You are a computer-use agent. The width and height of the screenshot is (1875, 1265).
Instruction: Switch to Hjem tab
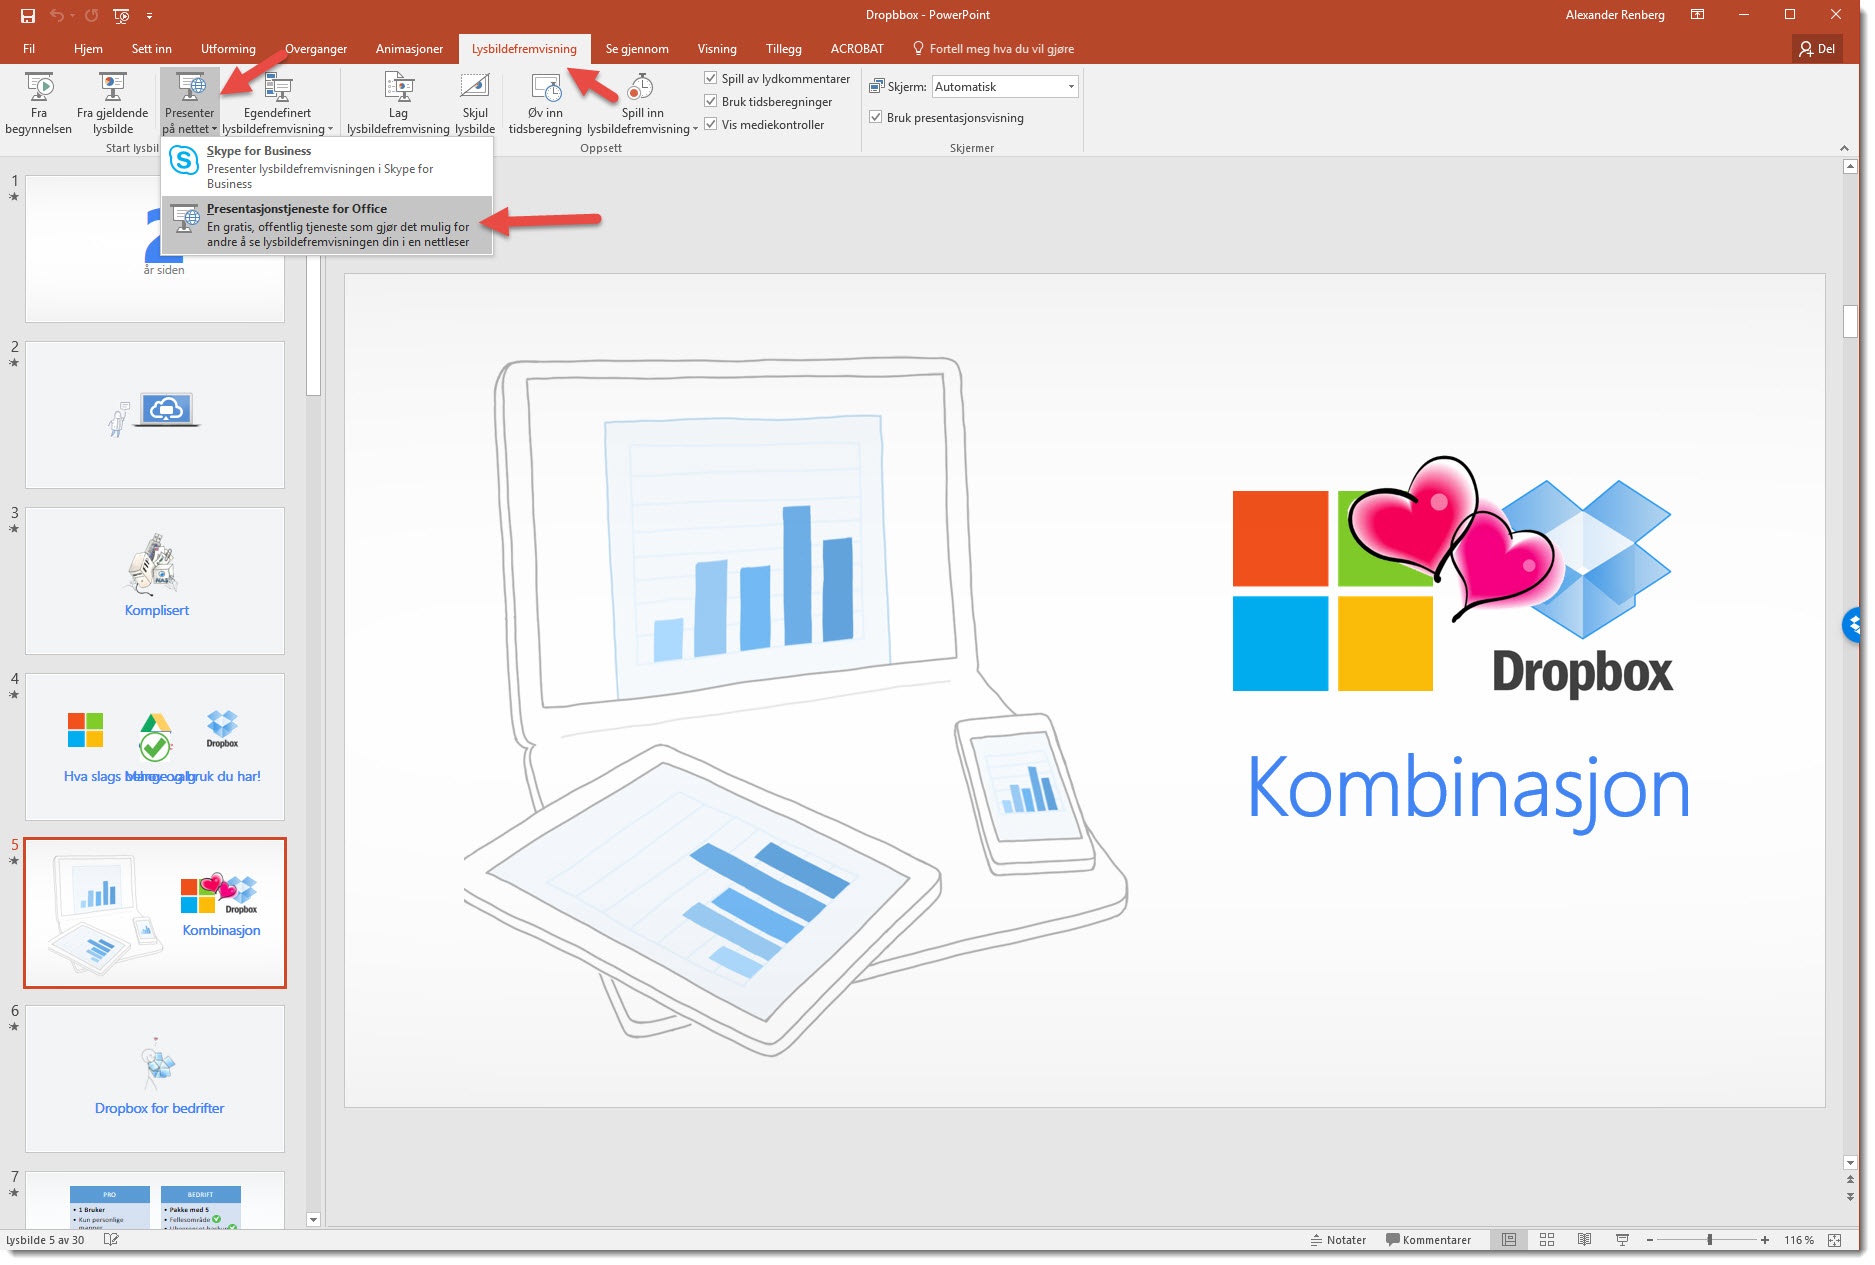tap(88, 48)
